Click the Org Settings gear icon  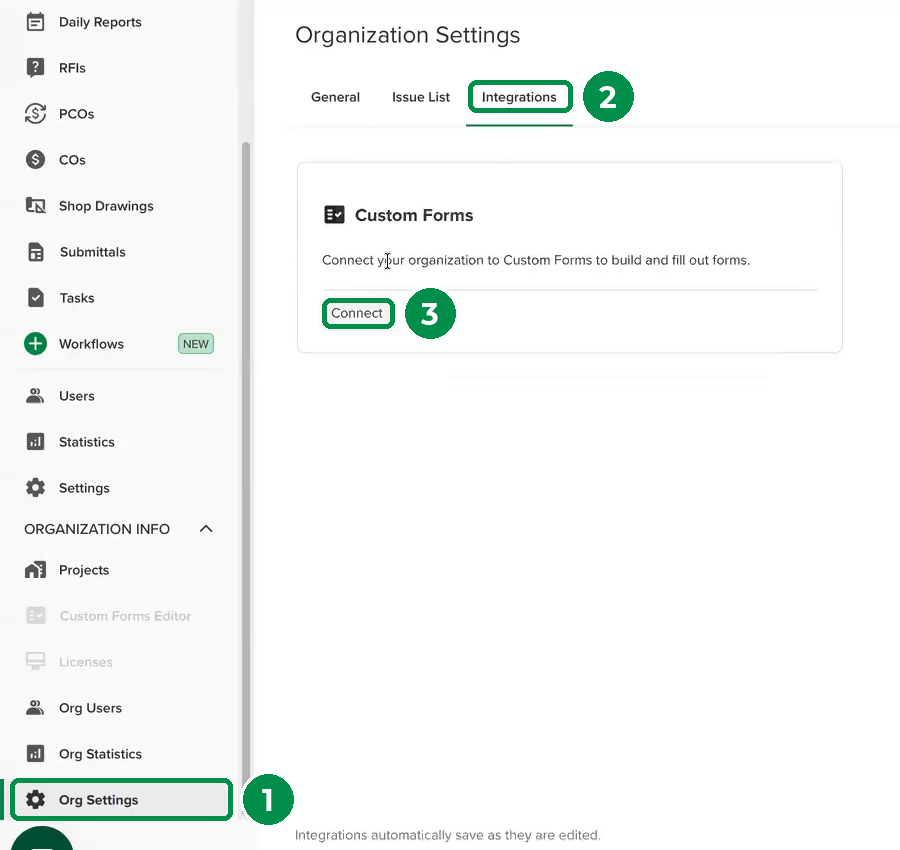coord(35,799)
